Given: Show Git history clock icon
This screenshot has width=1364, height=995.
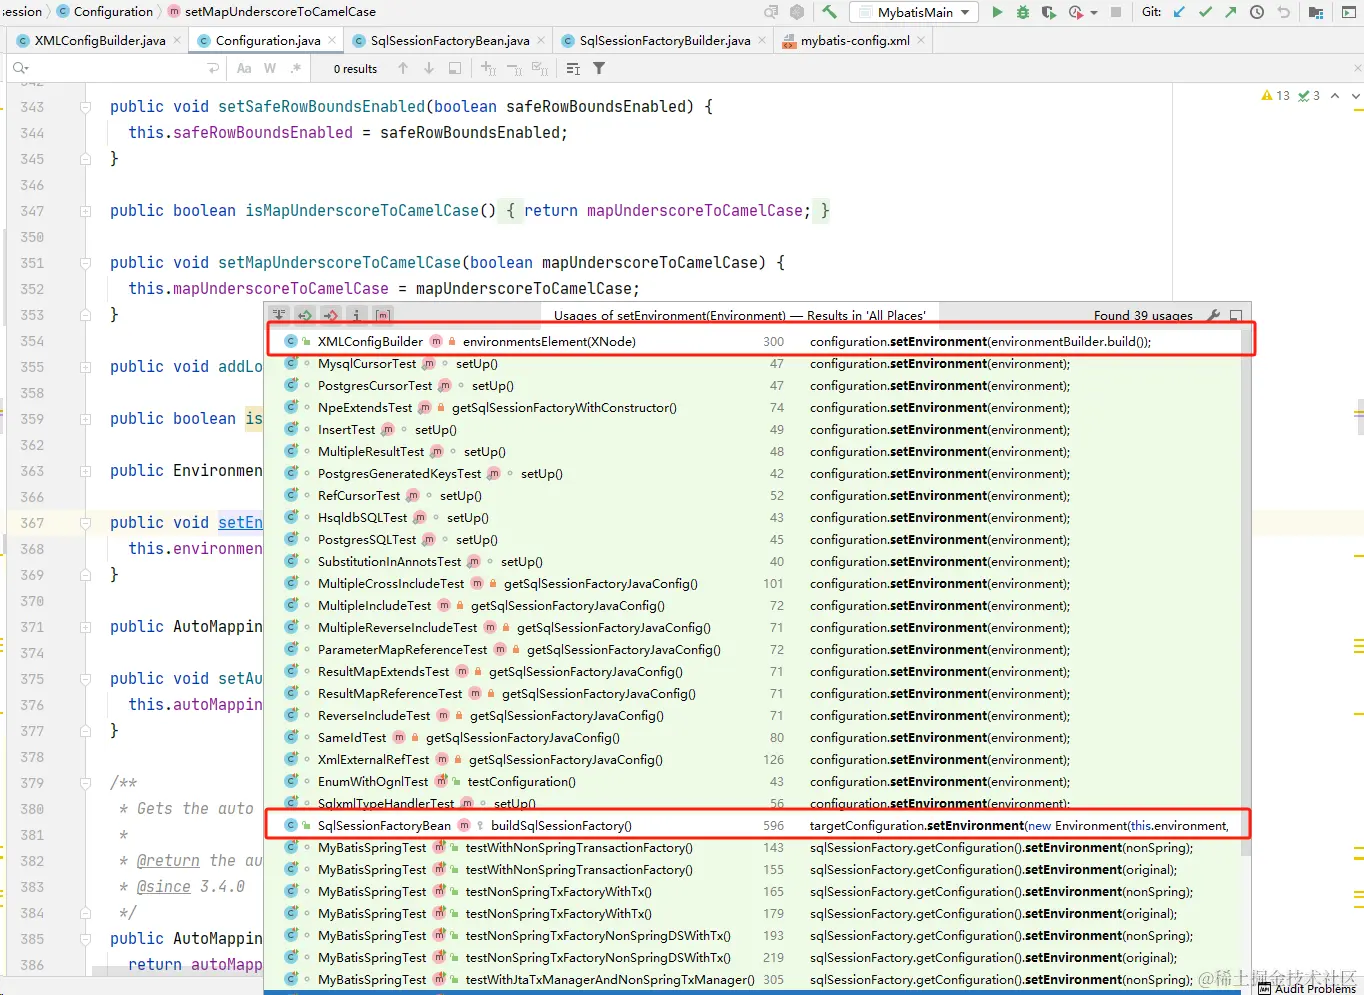Looking at the screenshot, I should click(1257, 12).
